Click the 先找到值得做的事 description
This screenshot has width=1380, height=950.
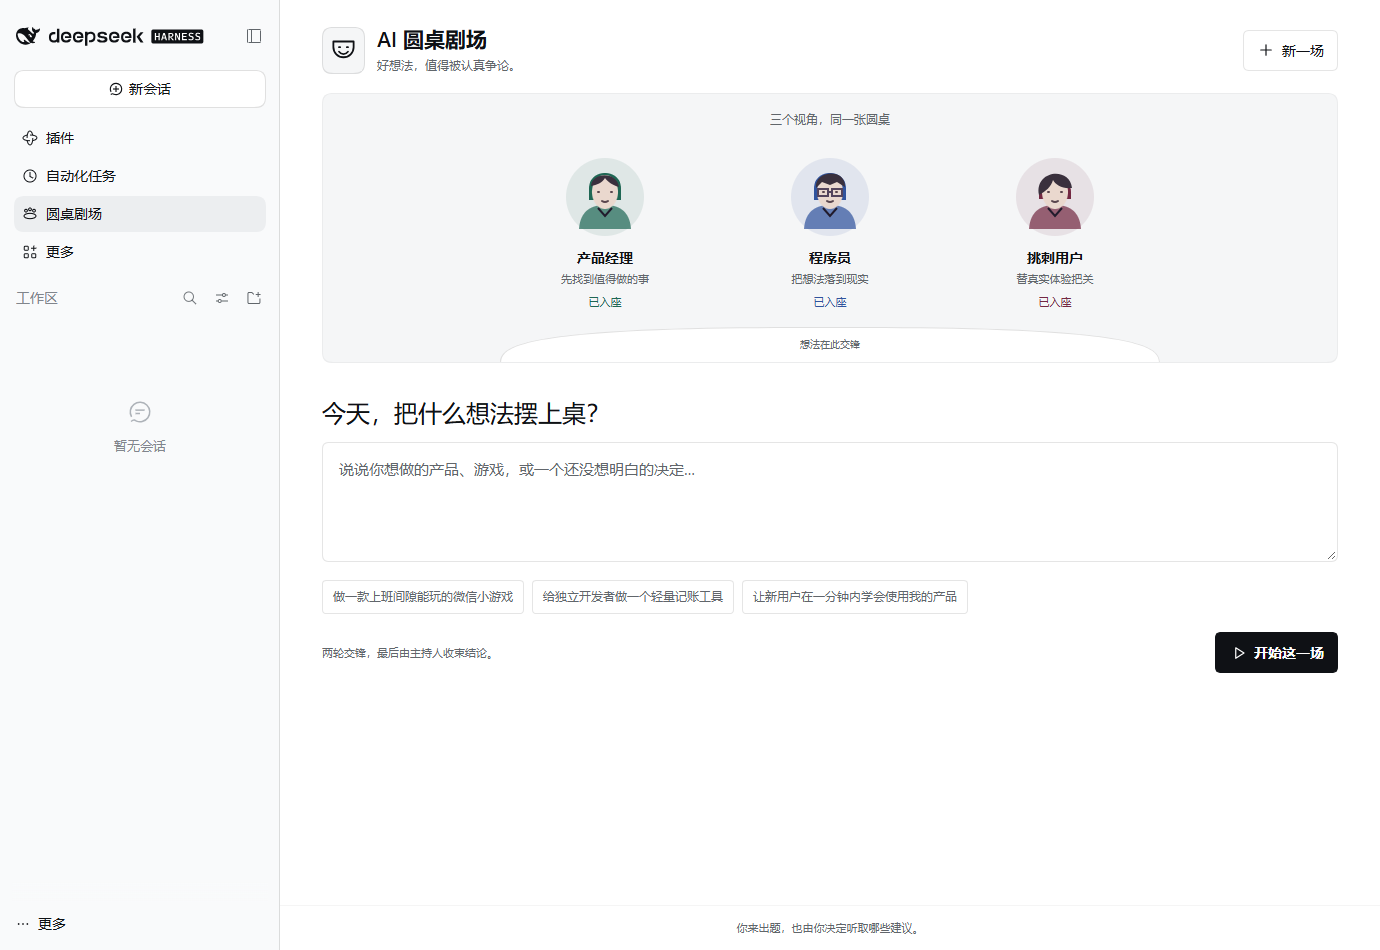click(605, 280)
